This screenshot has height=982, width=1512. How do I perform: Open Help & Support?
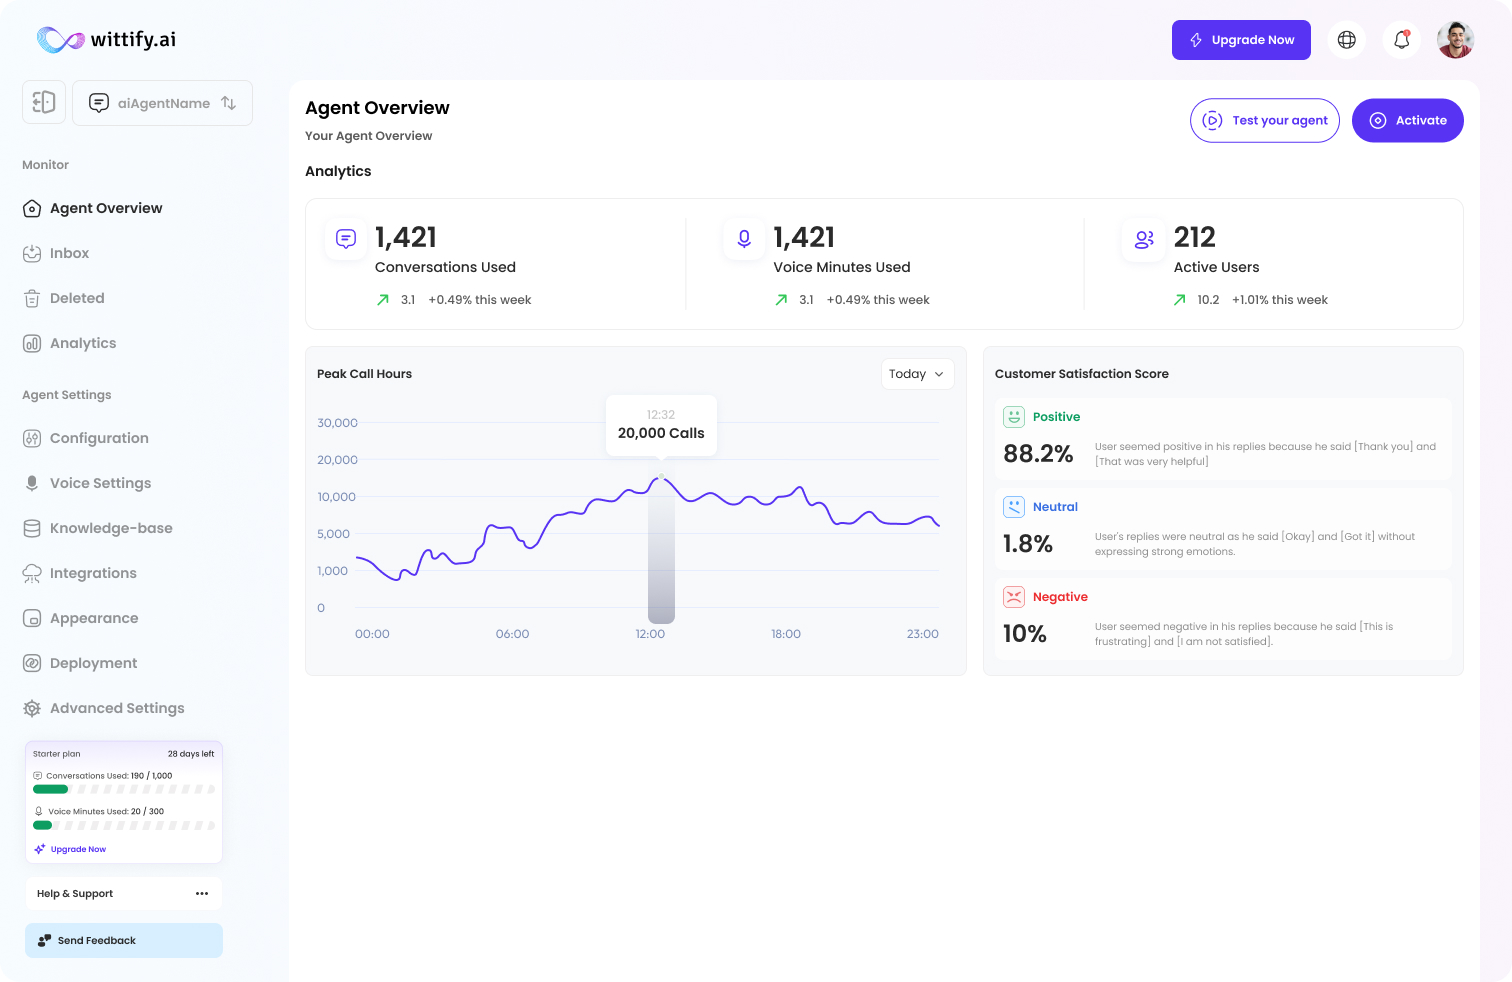[124, 894]
